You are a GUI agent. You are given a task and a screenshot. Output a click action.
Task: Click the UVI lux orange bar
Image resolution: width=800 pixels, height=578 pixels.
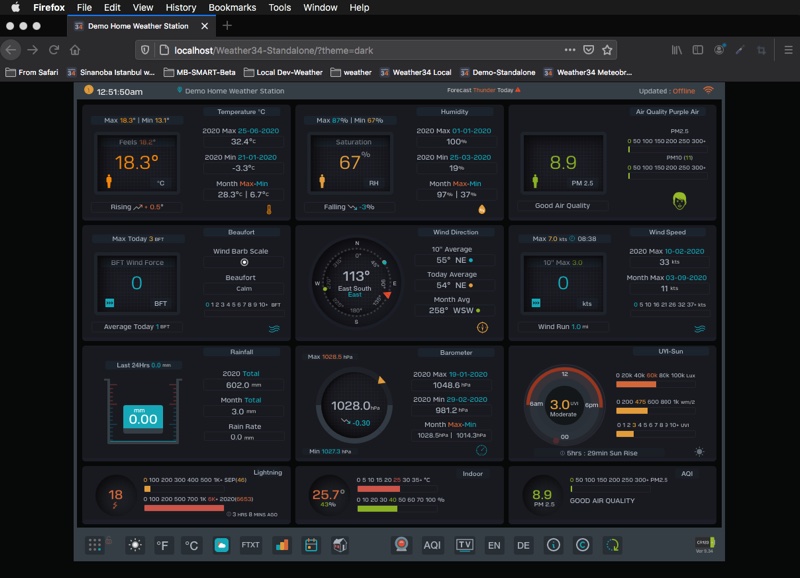636,384
